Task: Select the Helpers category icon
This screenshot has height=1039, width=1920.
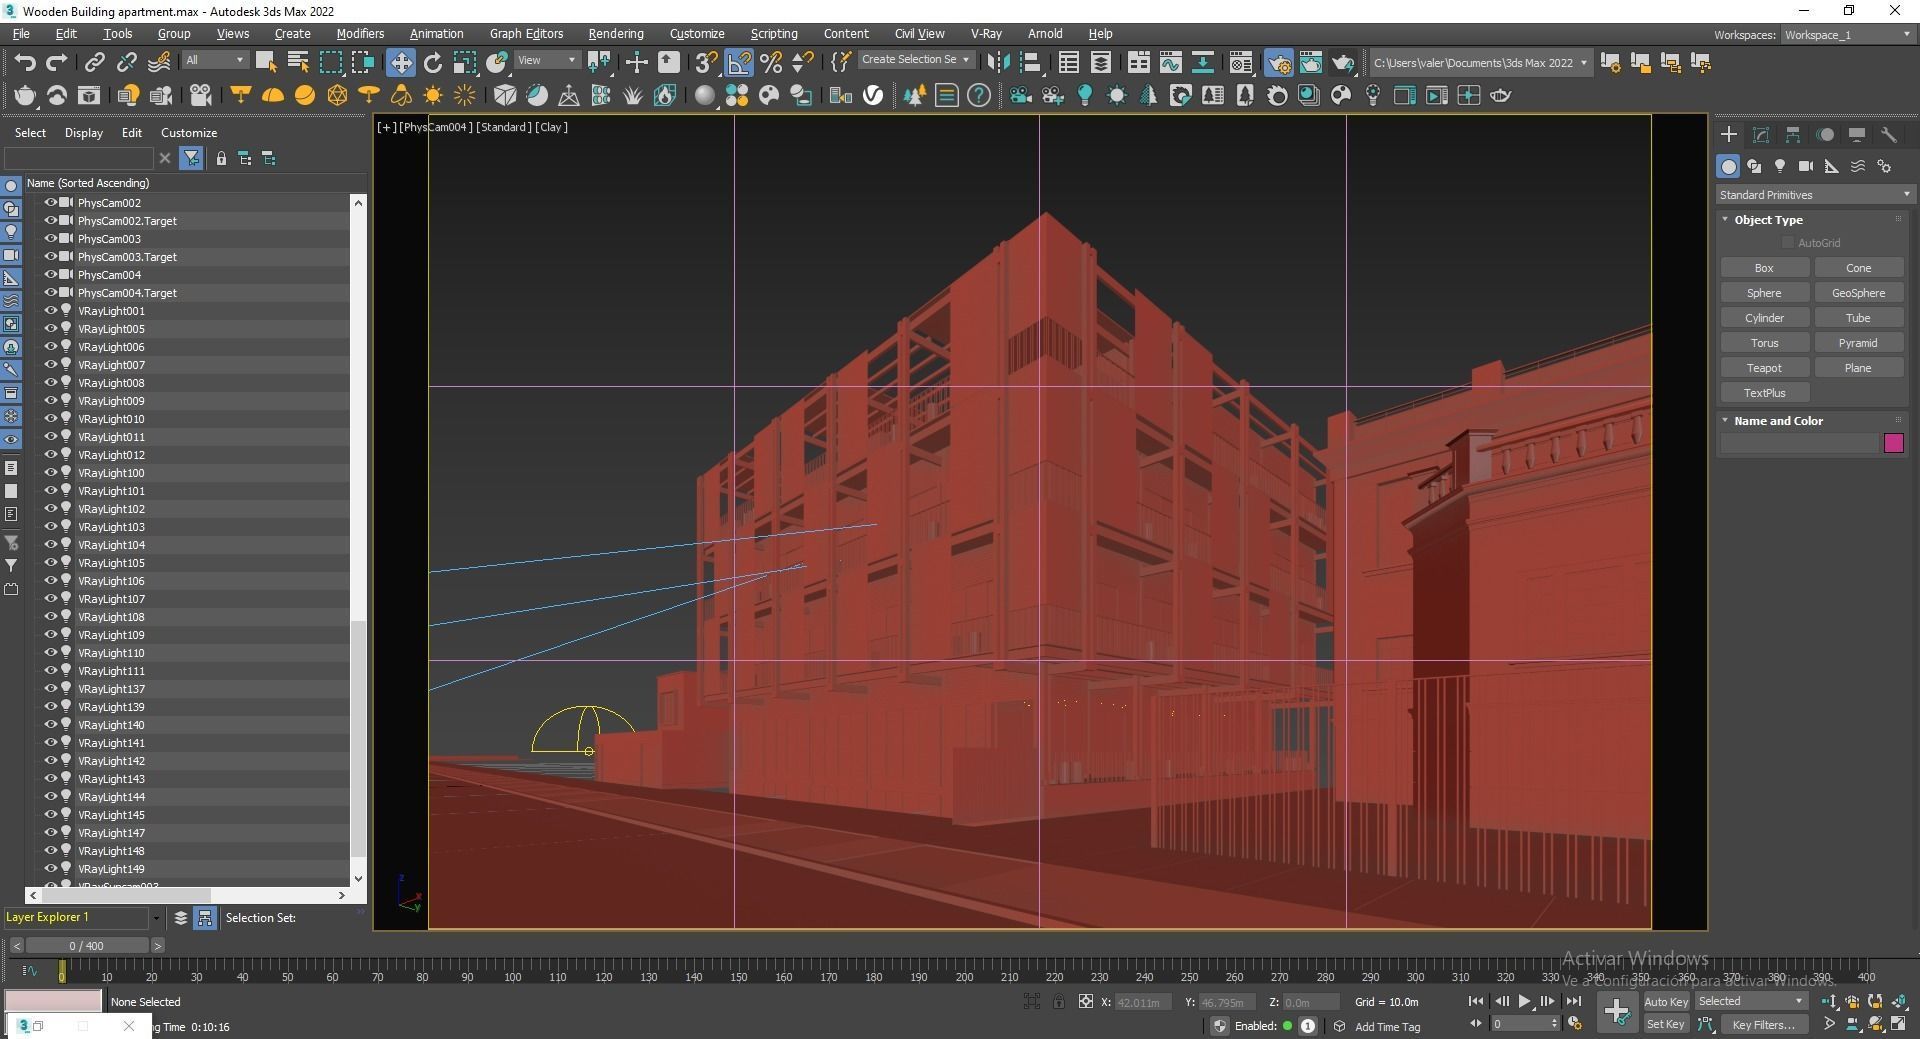Action: [1832, 166]
